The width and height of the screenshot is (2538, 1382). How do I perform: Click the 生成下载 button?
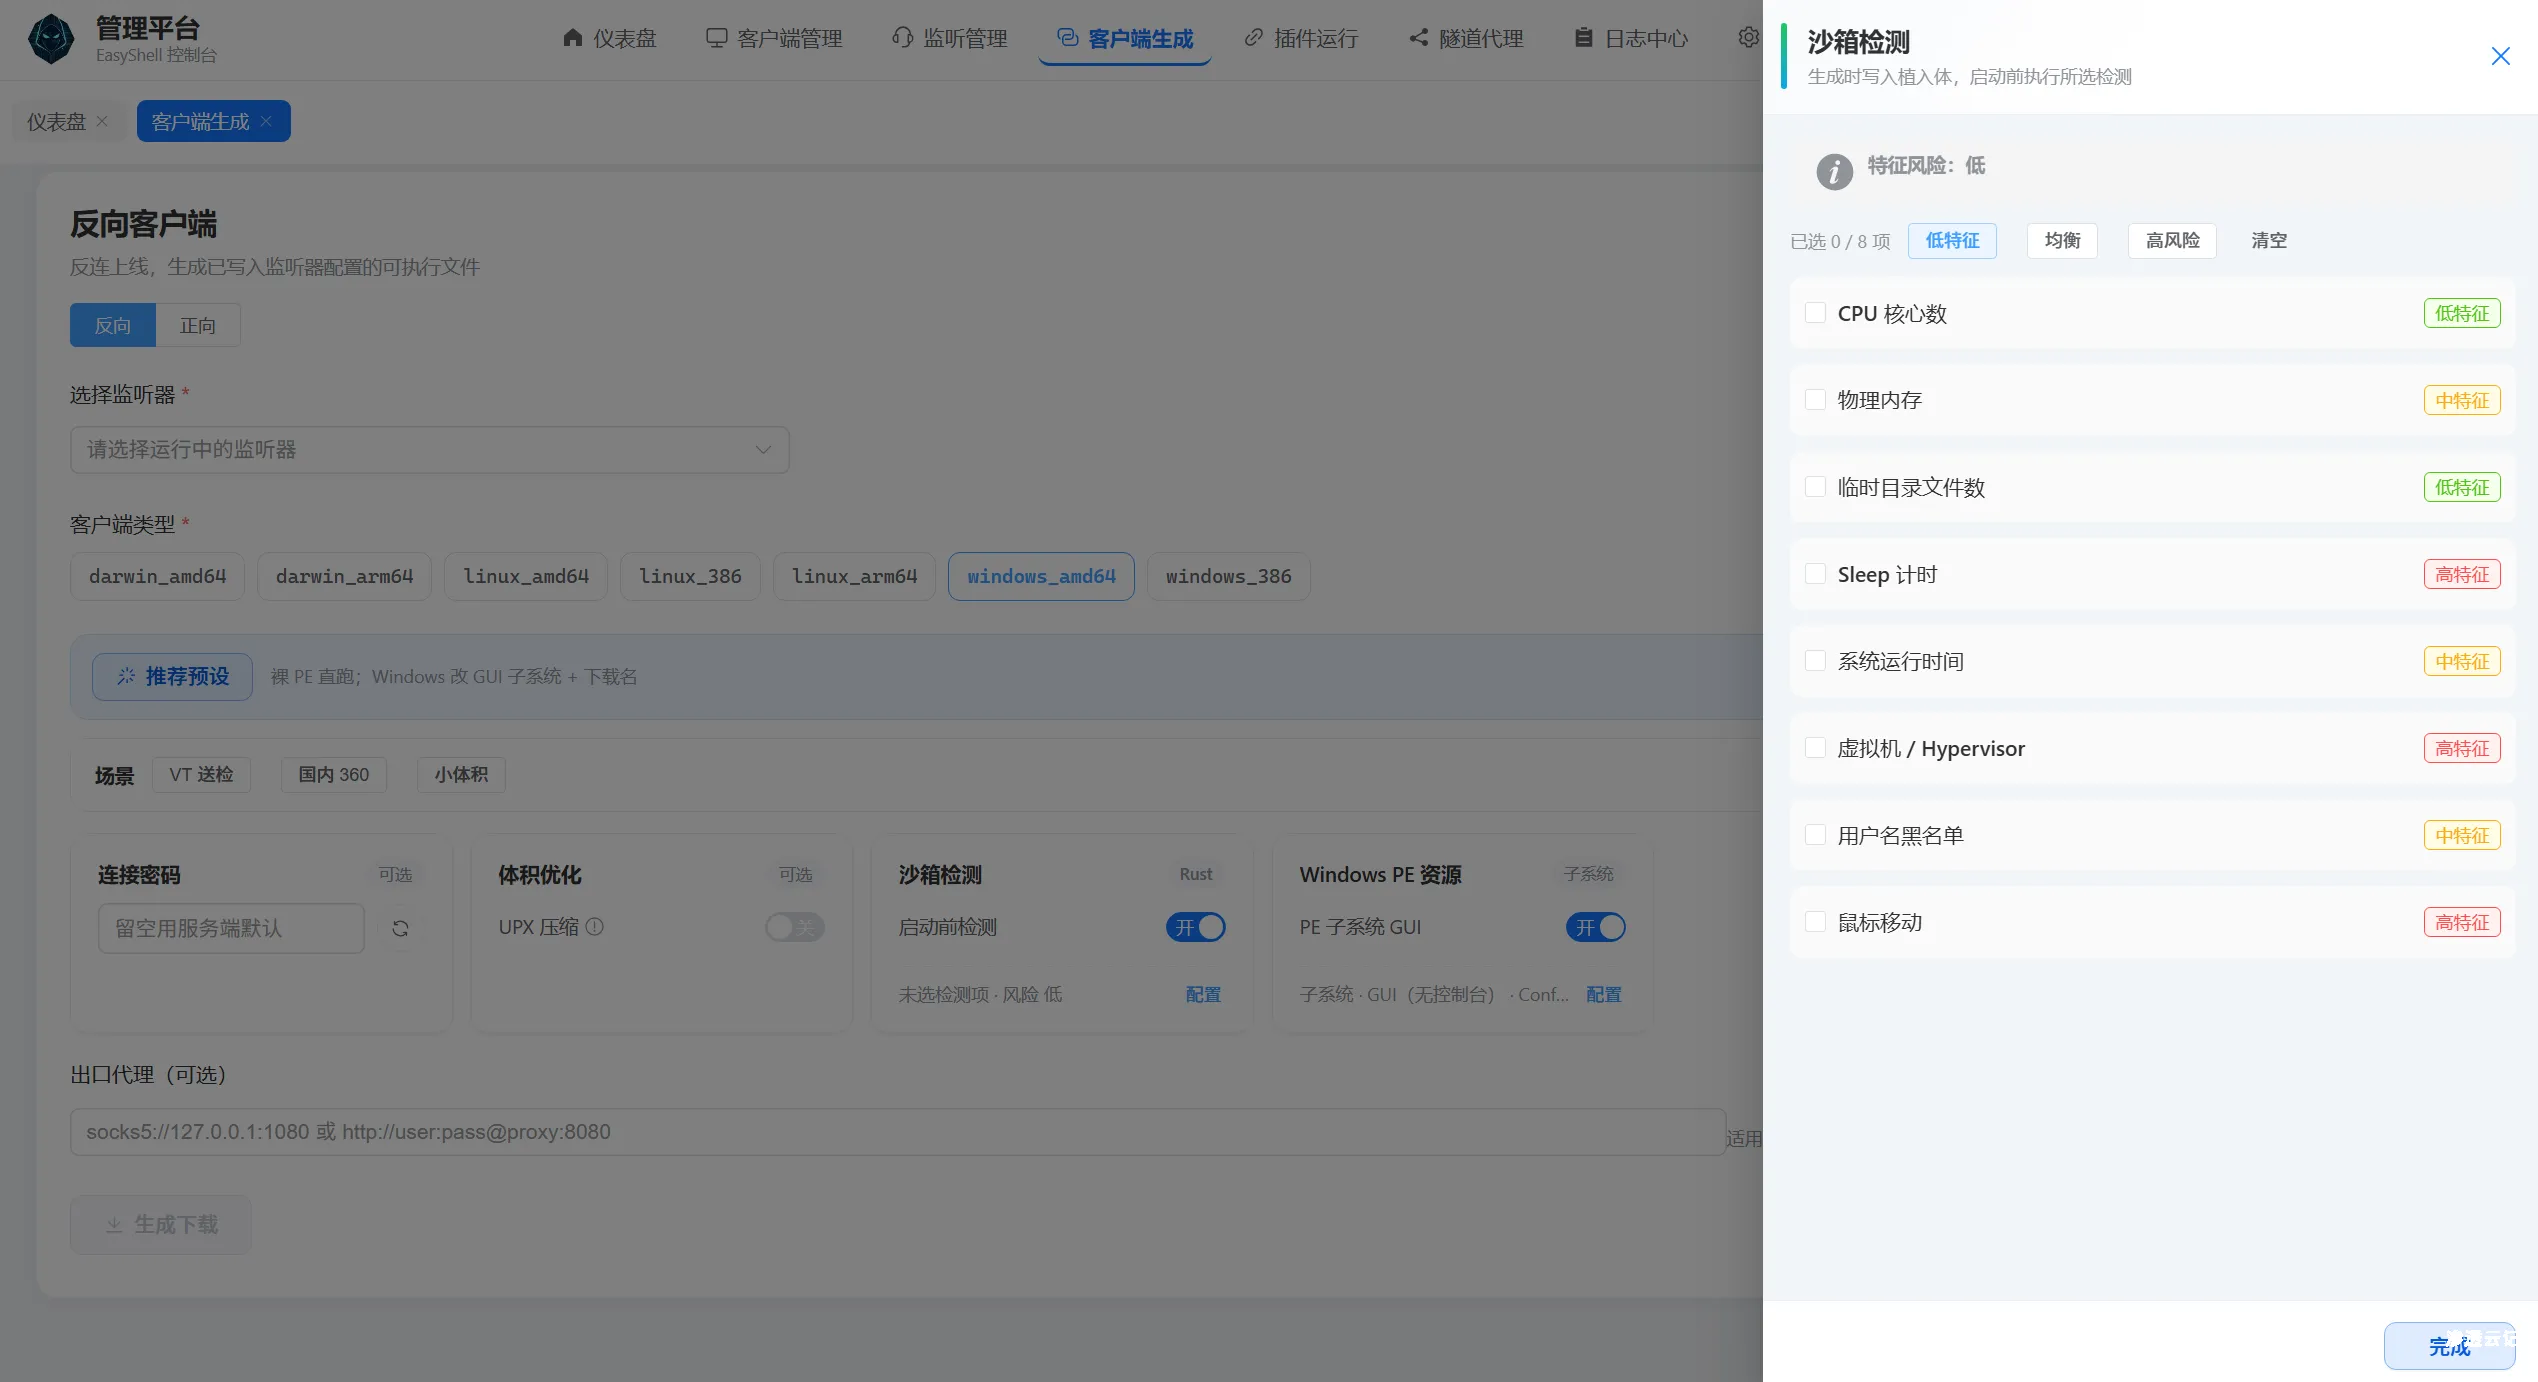point(160,1224)
